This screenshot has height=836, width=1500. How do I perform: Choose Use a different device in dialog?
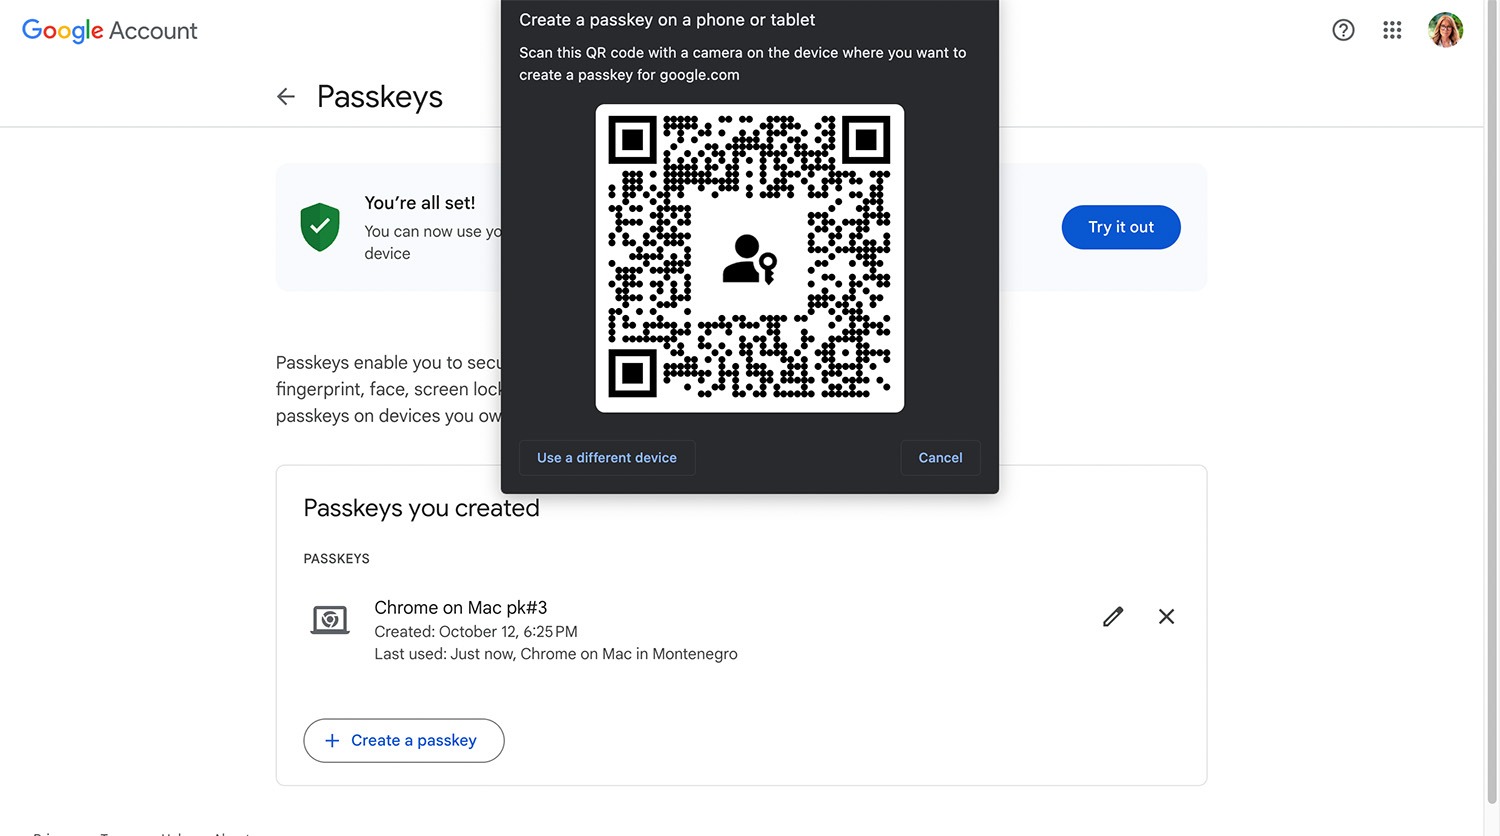click(607, 458)
